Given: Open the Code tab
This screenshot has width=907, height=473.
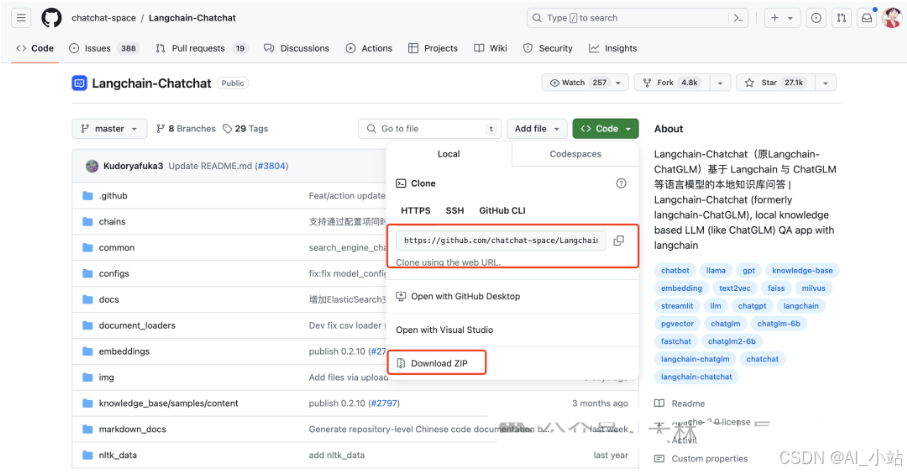Looking at the screenshot, I should coord(35,48).
